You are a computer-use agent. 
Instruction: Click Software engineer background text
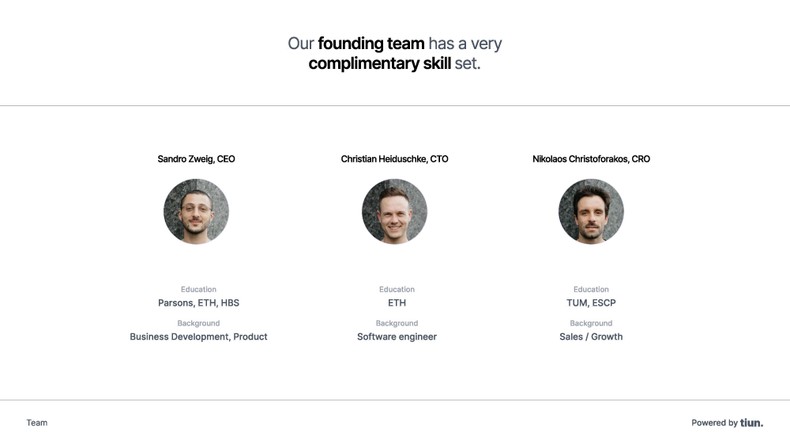tap(397, 337)
